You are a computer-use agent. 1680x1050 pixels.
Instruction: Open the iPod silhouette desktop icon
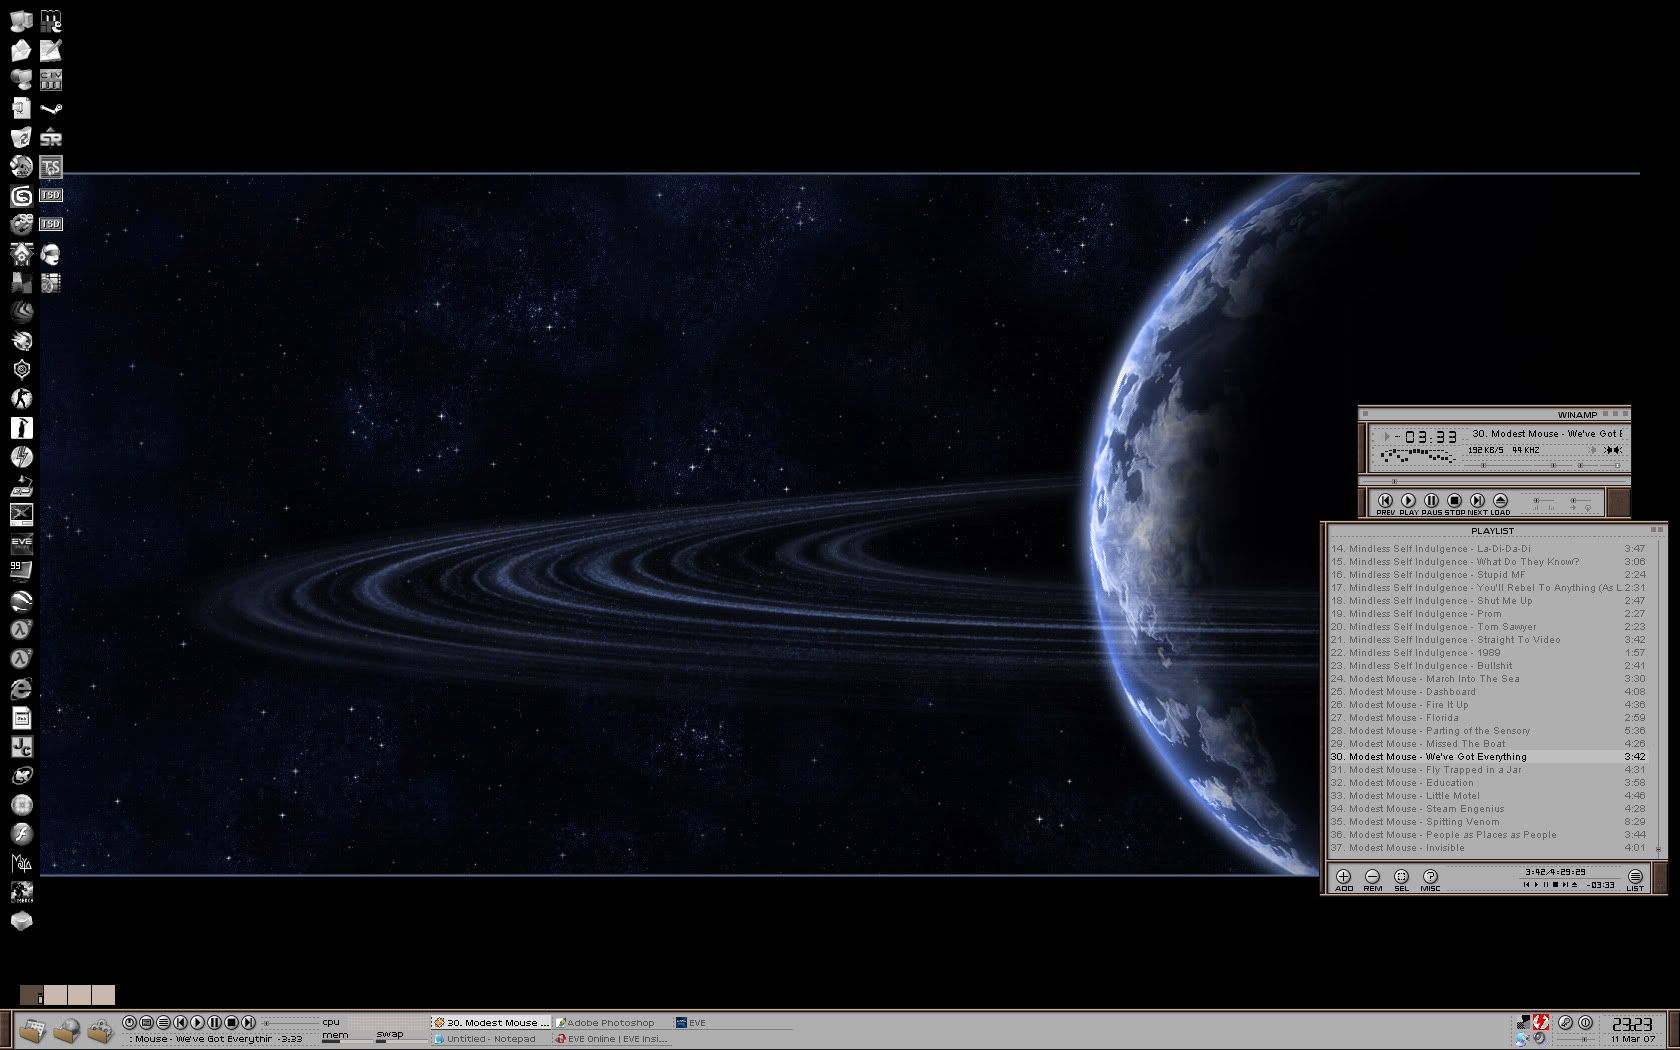pyautogui.click(x=21, y=428)
